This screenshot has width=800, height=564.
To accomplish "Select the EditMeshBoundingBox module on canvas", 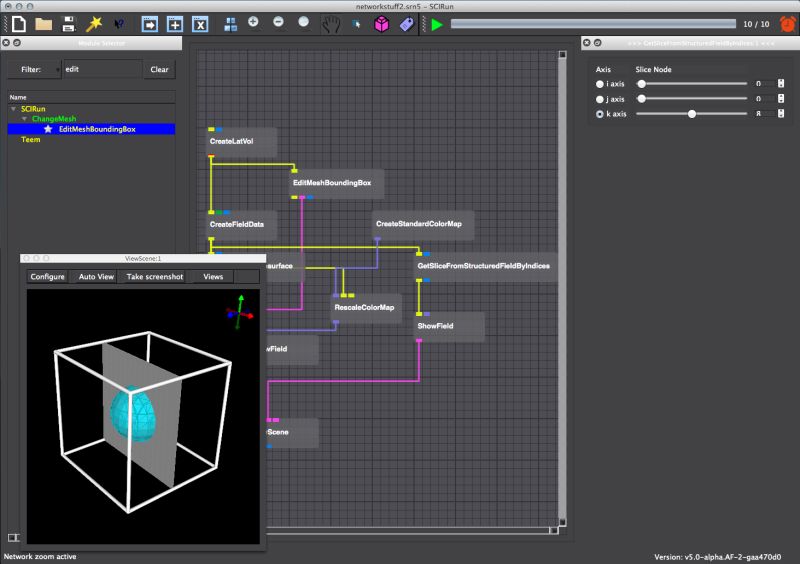I will (x=337, y=183).
